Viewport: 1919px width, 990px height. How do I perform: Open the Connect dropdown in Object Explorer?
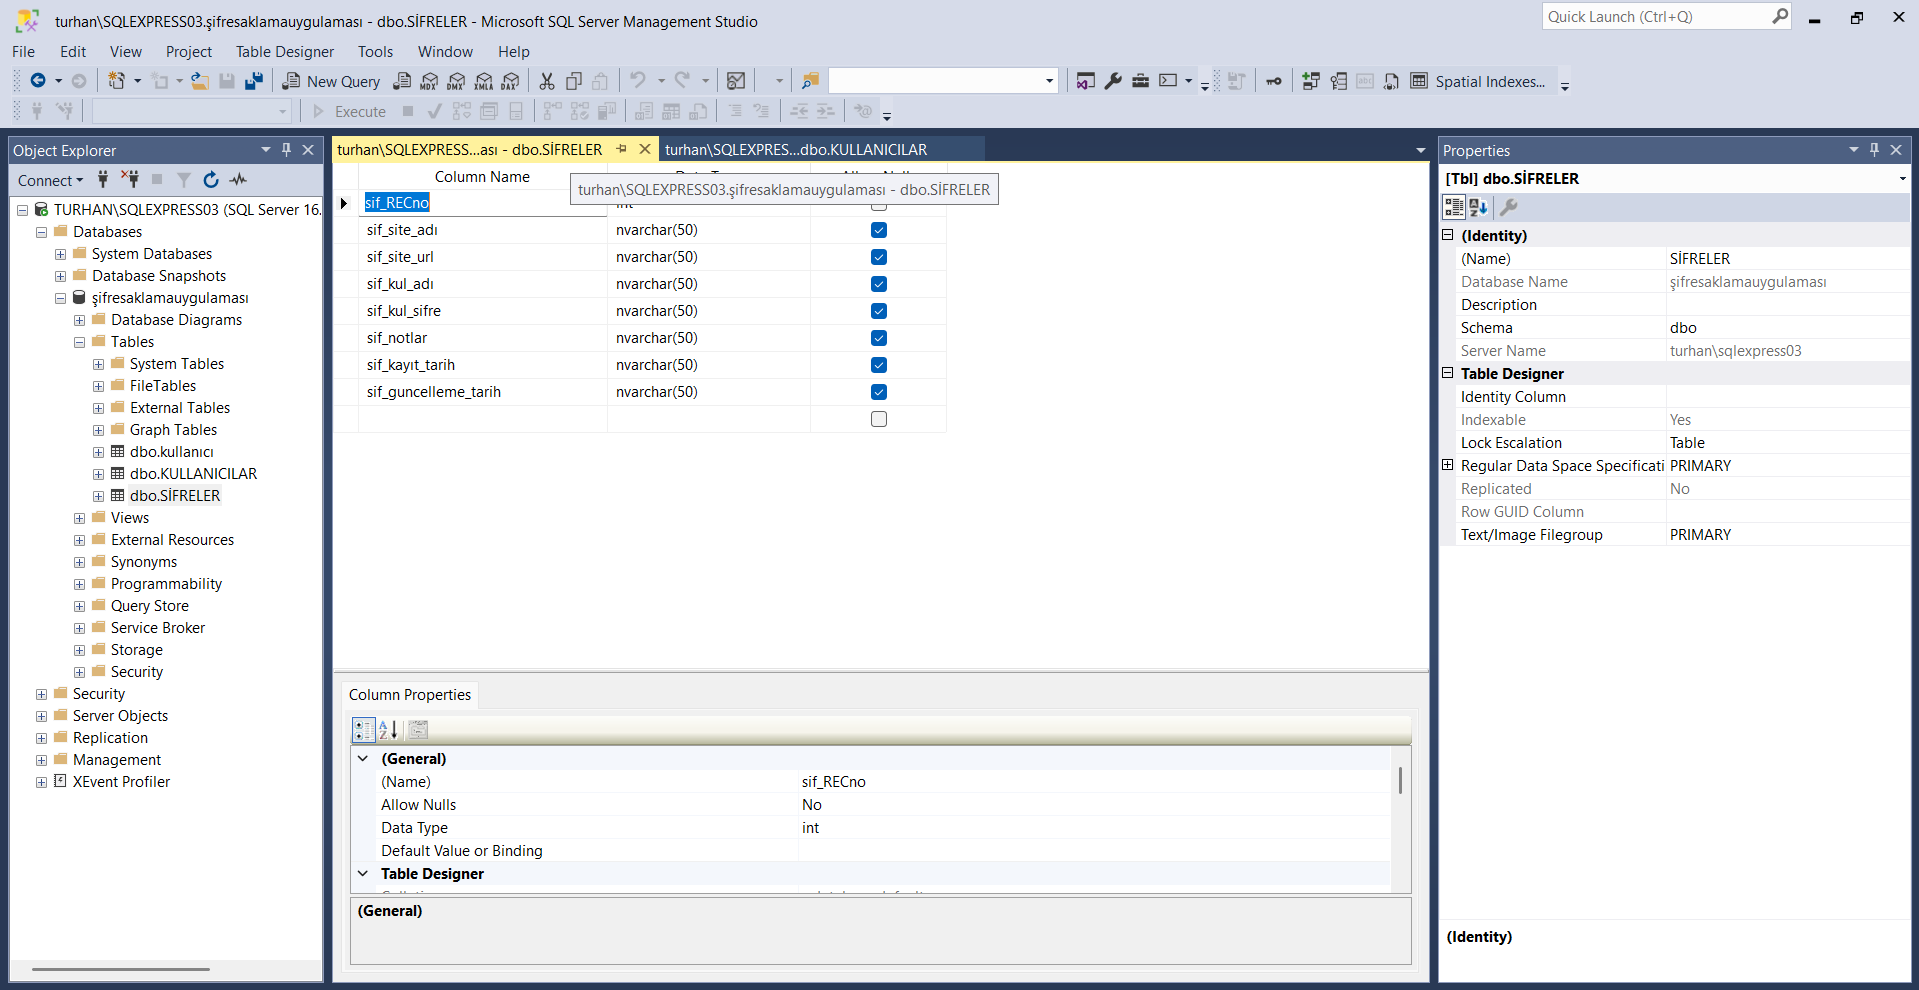click(x=50, y=180)
